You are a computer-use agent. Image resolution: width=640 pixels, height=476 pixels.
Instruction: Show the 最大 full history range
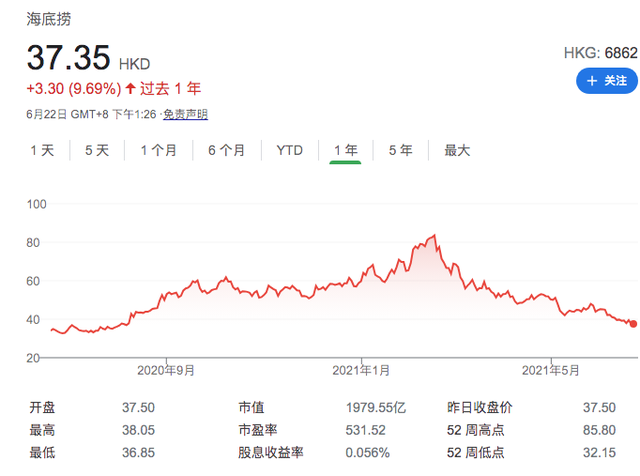coord(457,150)
